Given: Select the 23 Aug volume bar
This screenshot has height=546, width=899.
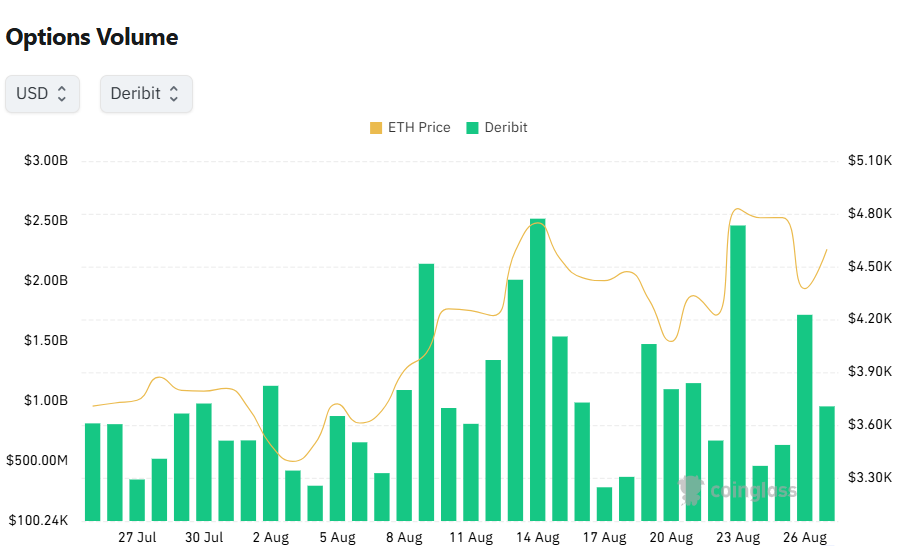Looking at the screenshot, I should (738, 373).
